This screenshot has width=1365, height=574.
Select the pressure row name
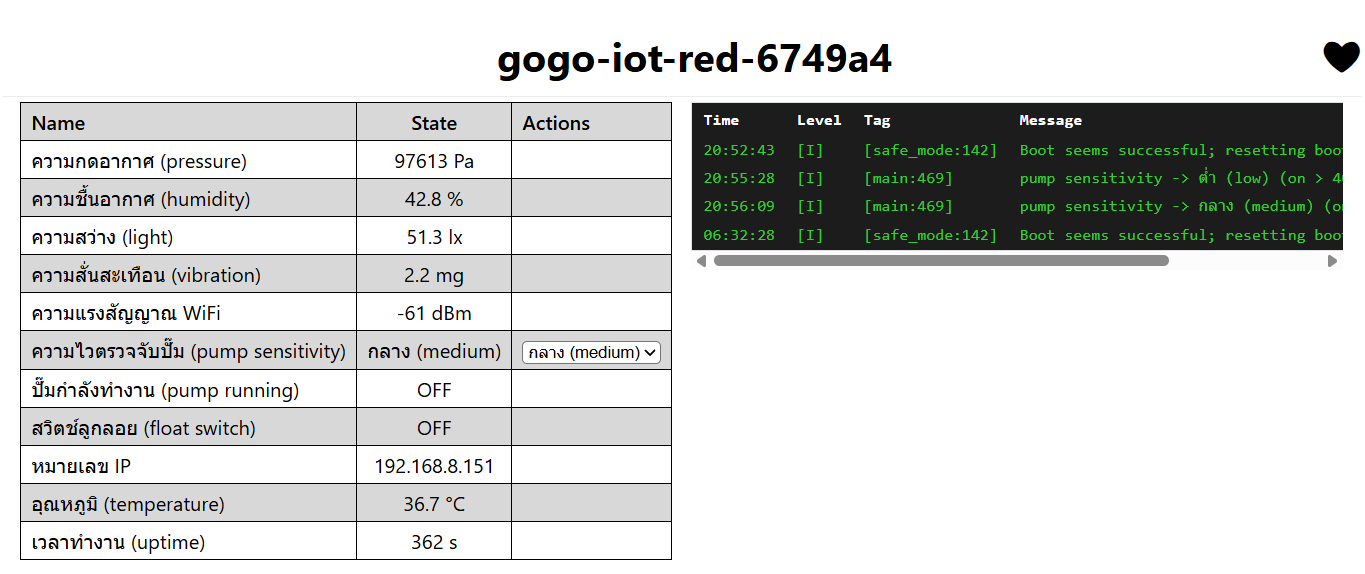pos(139,161)
